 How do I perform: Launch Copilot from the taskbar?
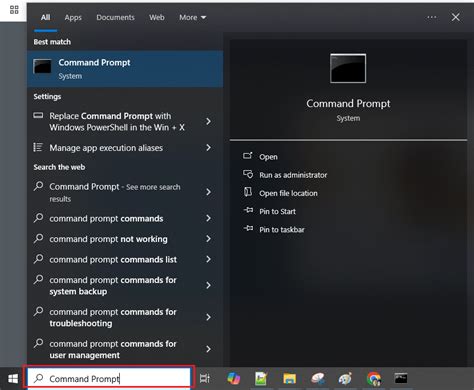click(234, 379)
